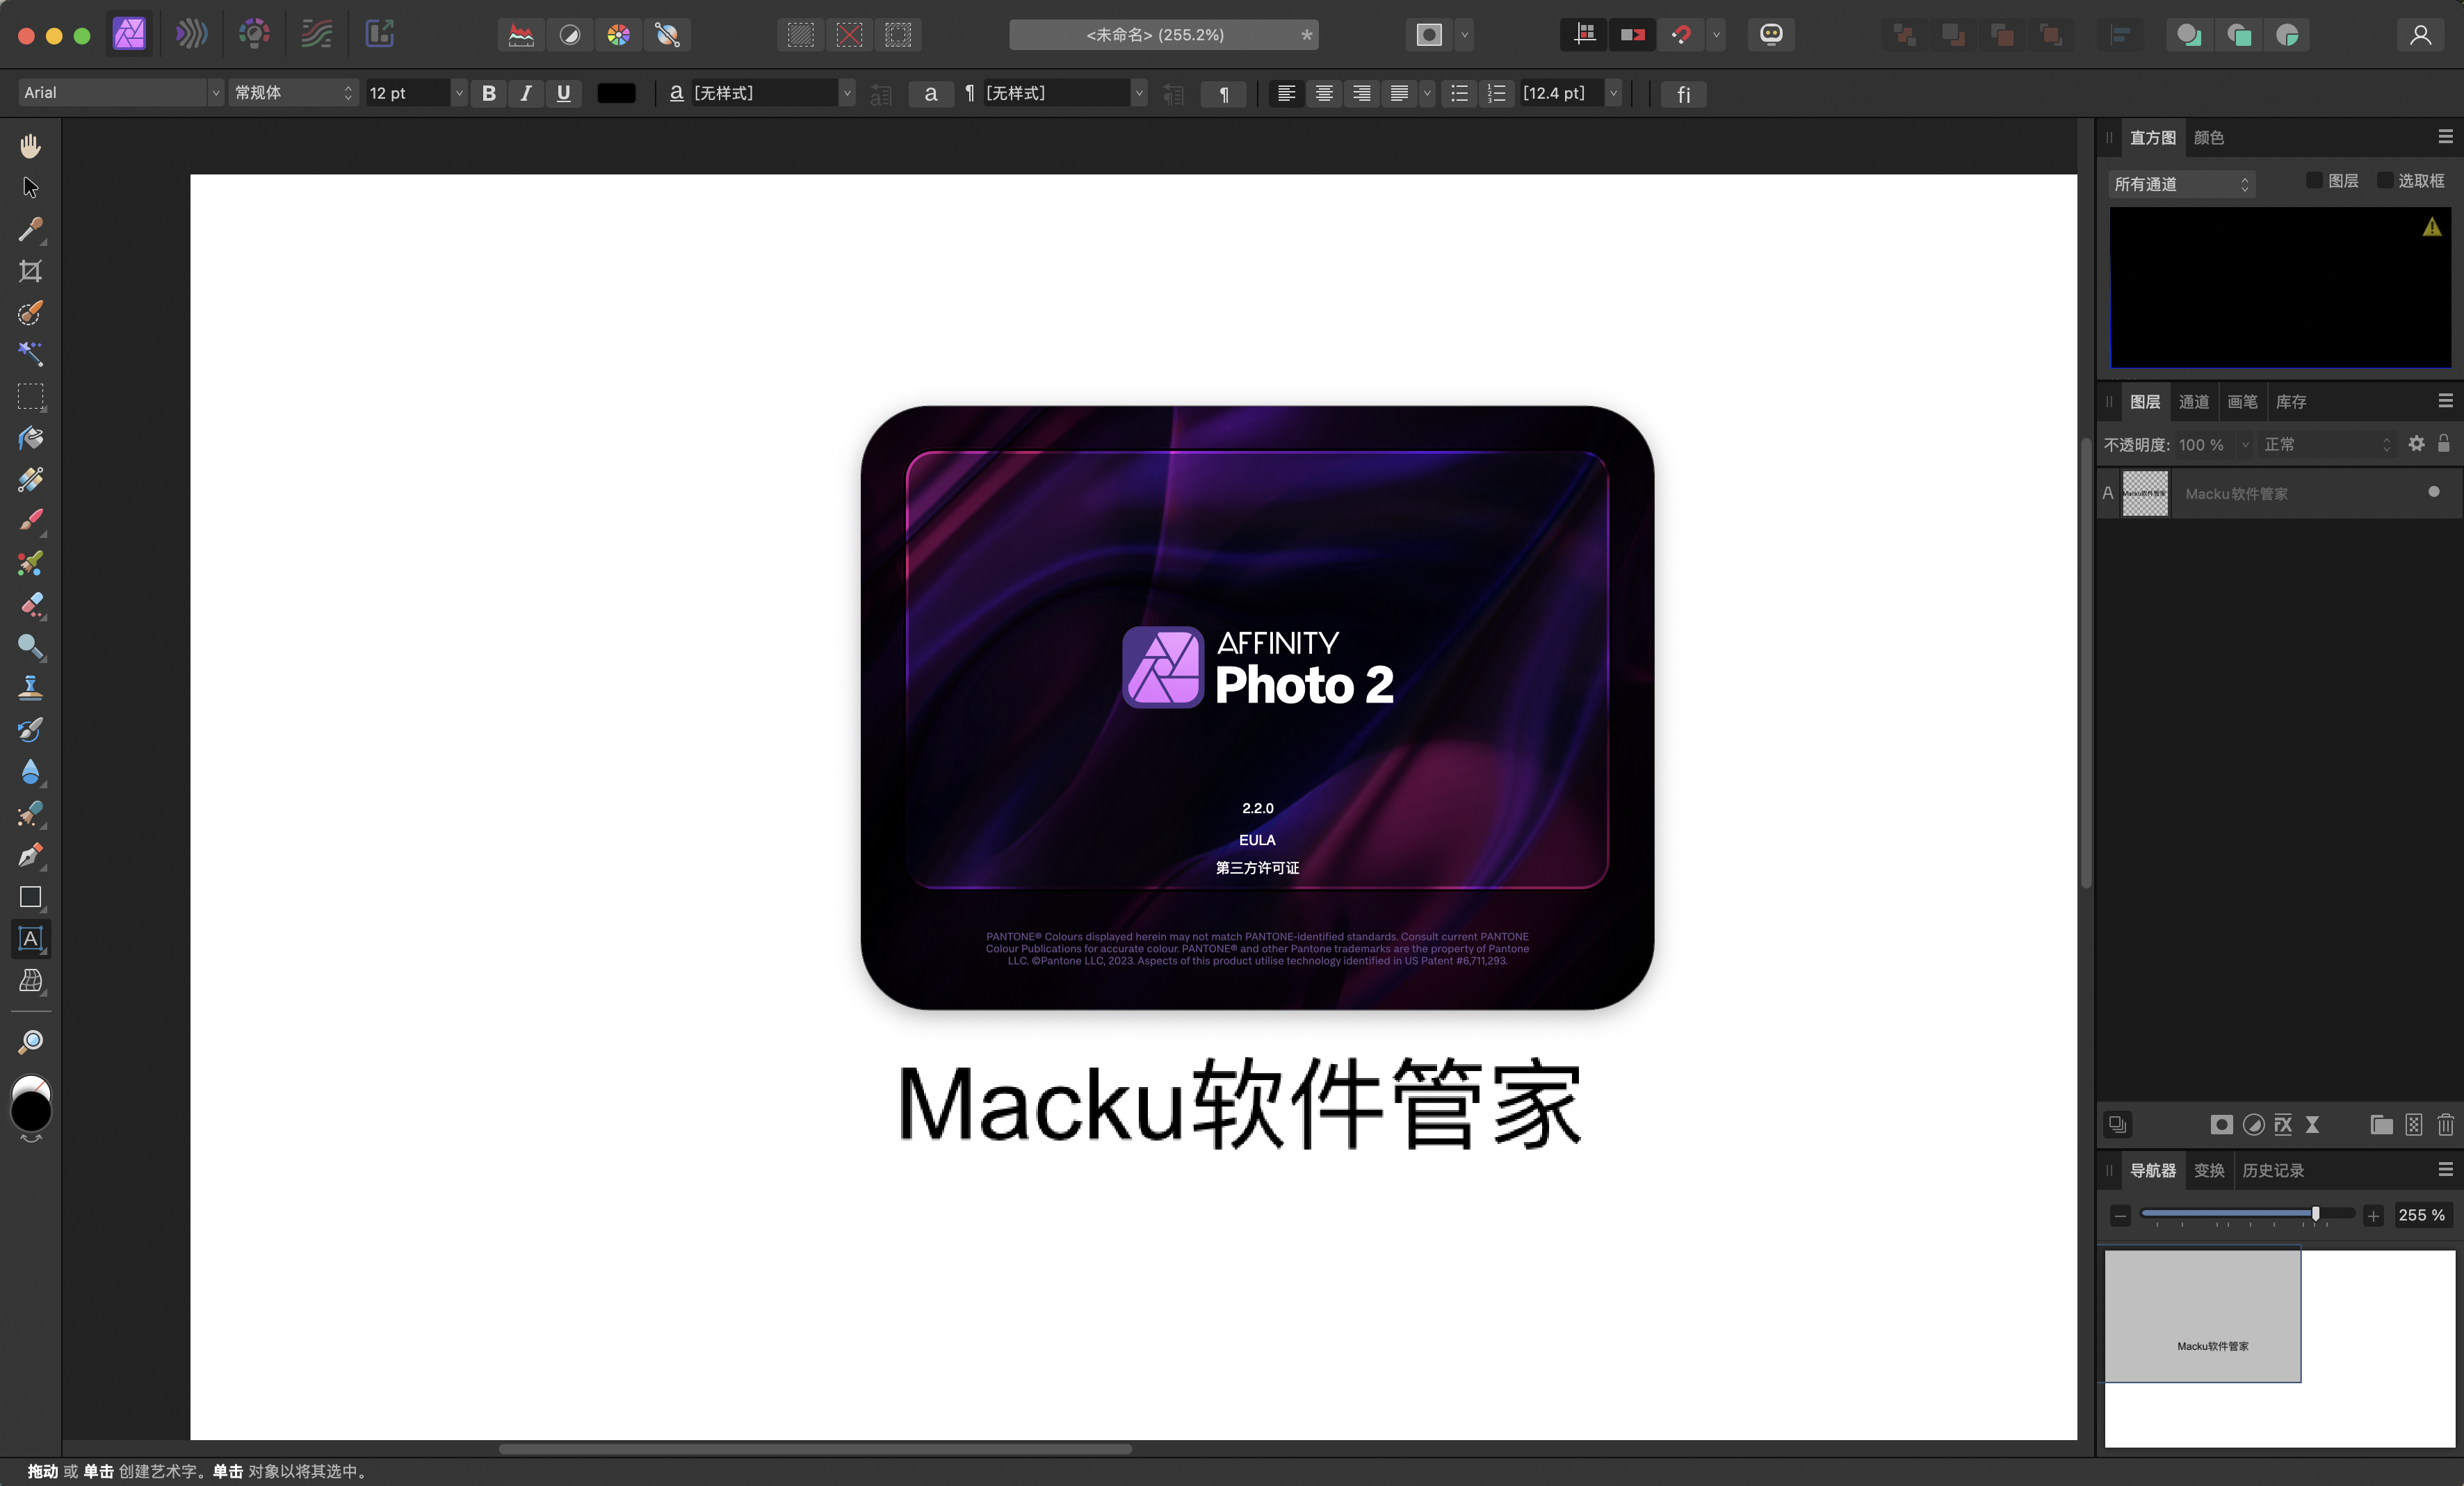Select the Flood Fill bucket tool

[30, 438]
